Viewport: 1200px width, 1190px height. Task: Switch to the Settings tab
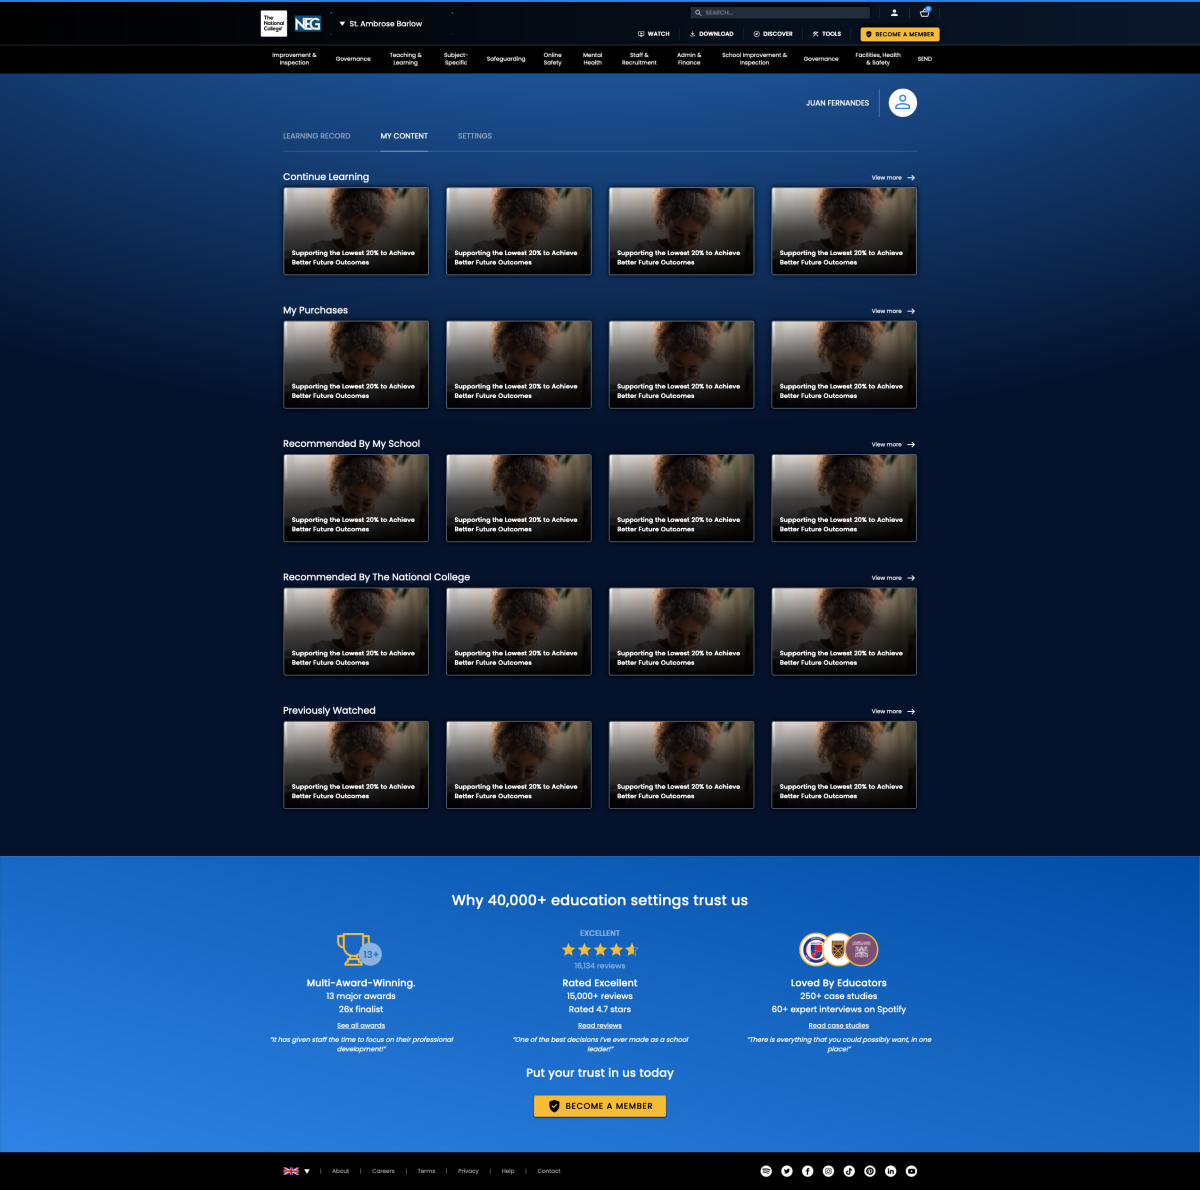click(x=475, y=136)
